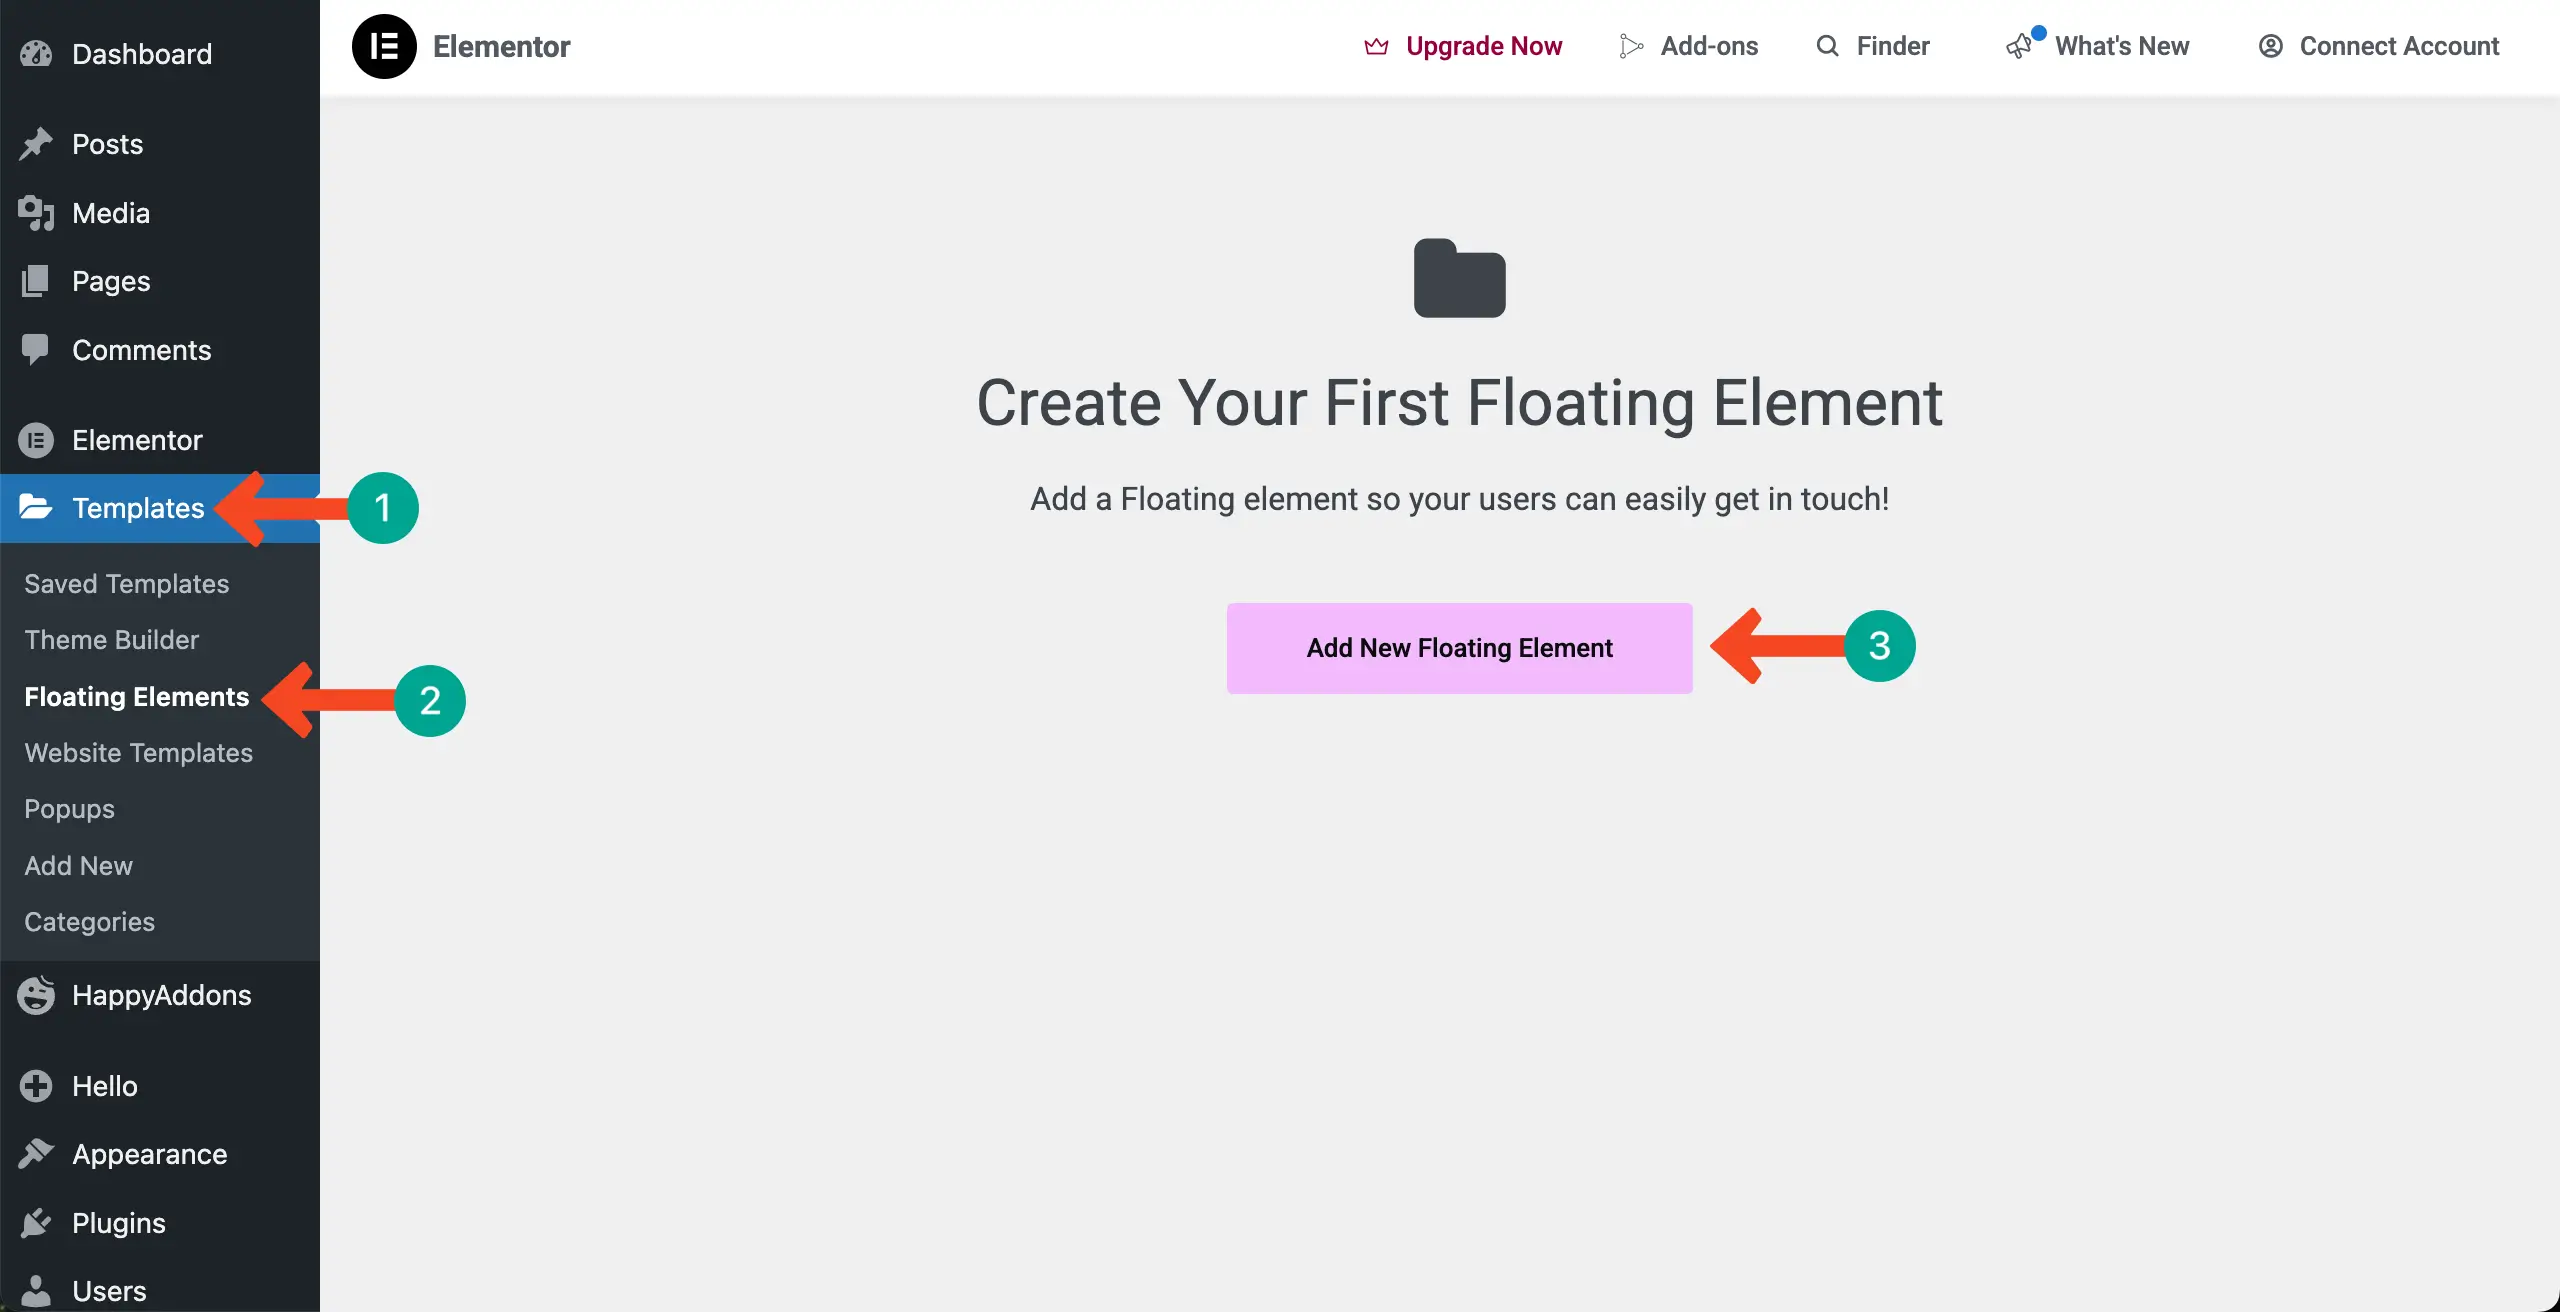Select Floating Elements submenu item
Image resolution: width=2560 pixels, height=1312 pixels.
137,697
